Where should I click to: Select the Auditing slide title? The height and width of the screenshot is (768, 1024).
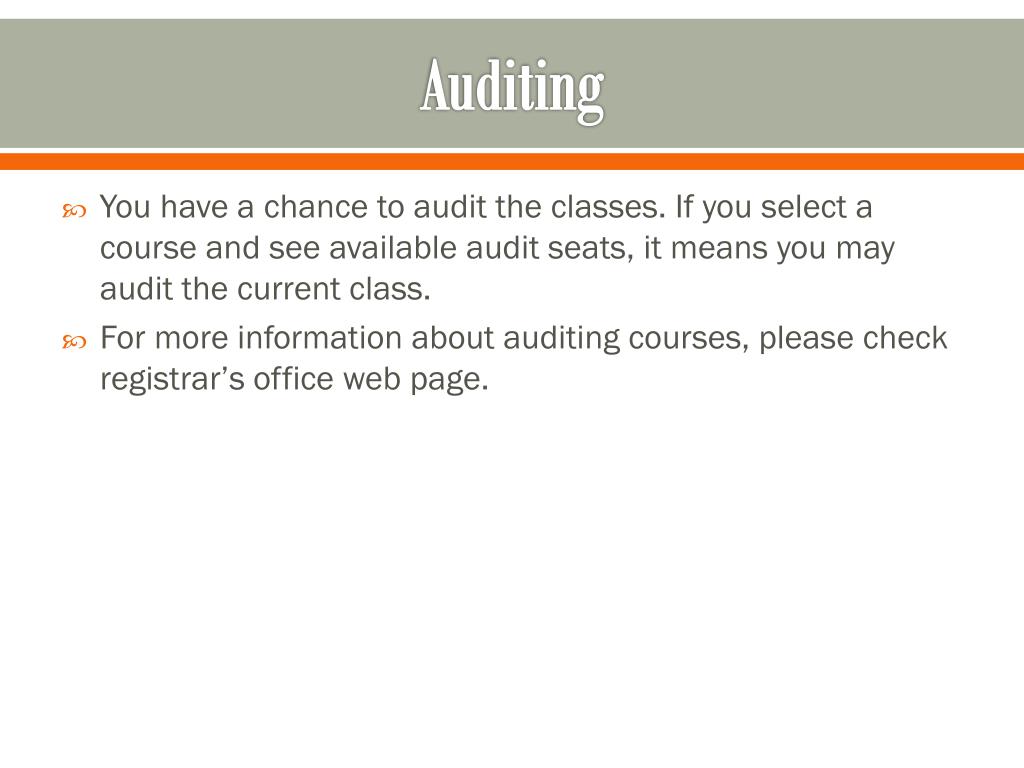[x=512, y=90]
